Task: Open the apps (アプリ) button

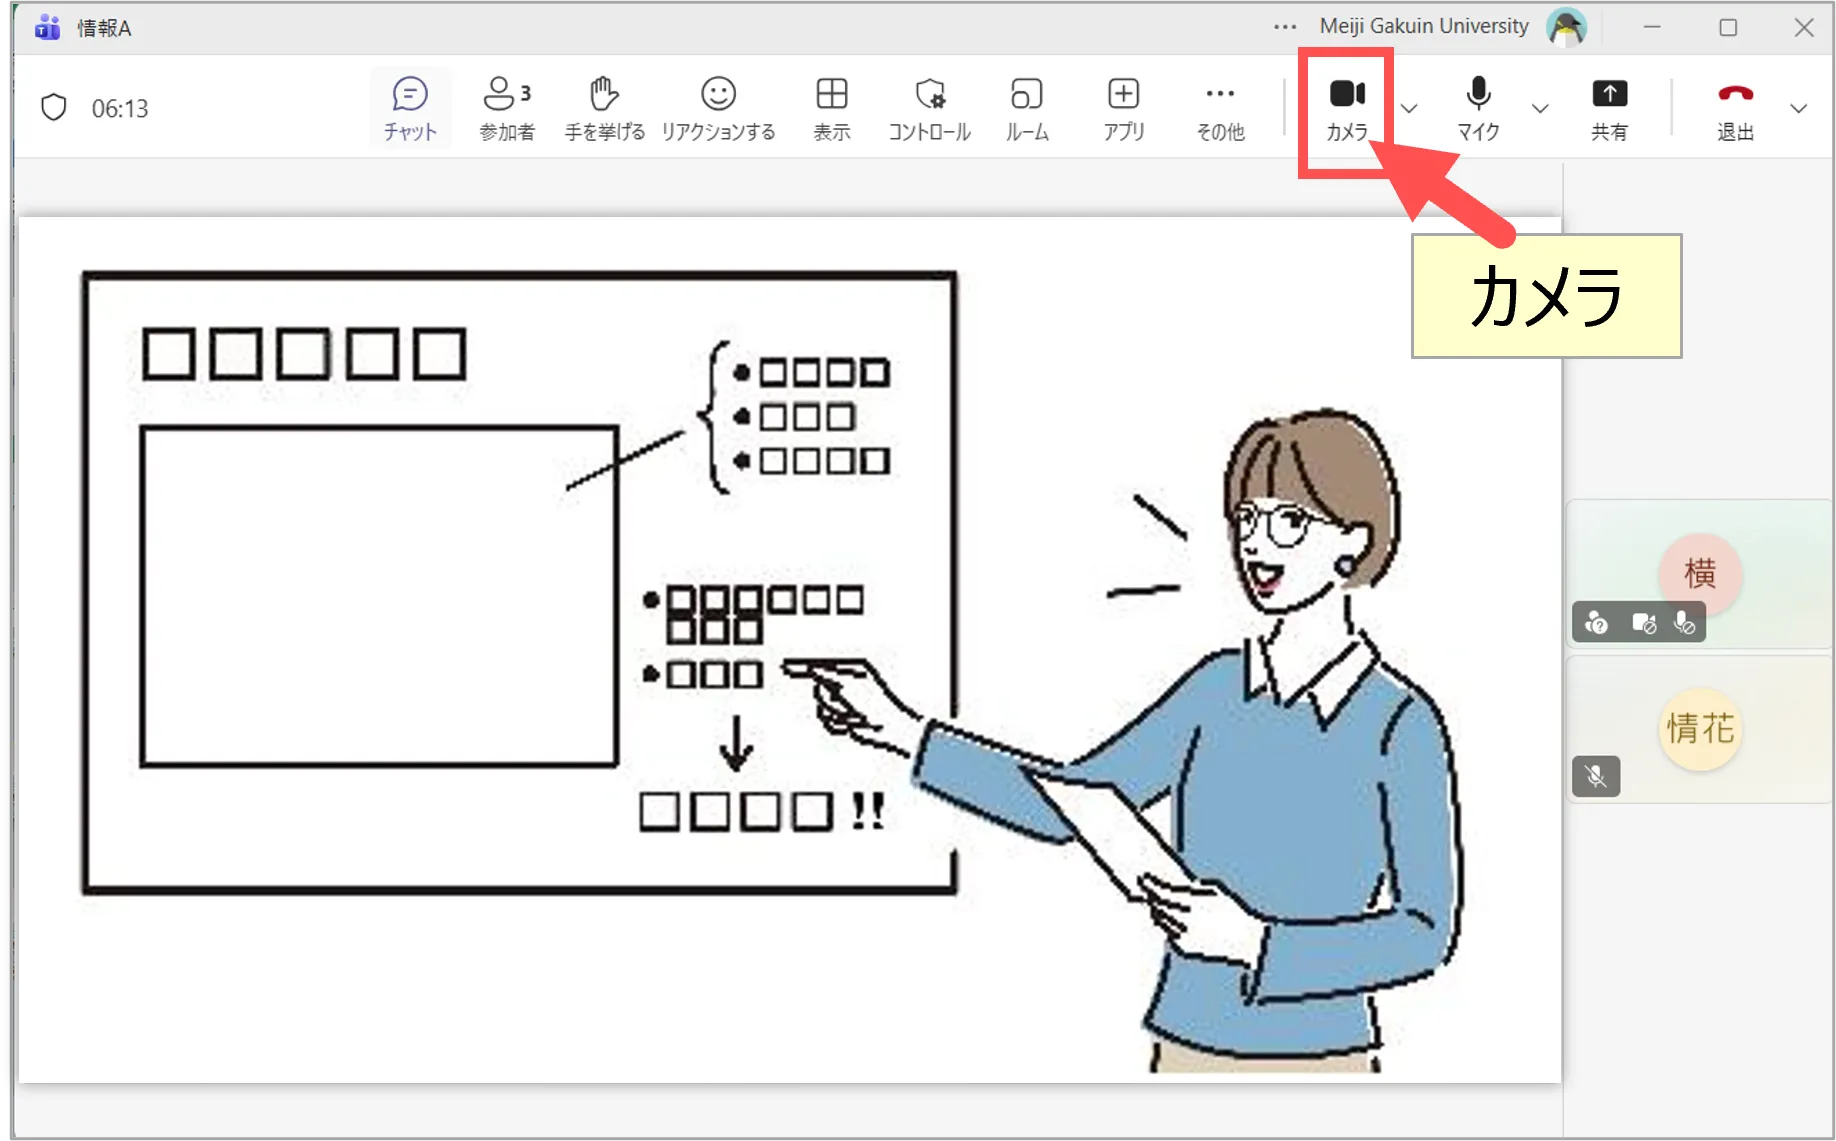Action: [x=1123, y=108]
